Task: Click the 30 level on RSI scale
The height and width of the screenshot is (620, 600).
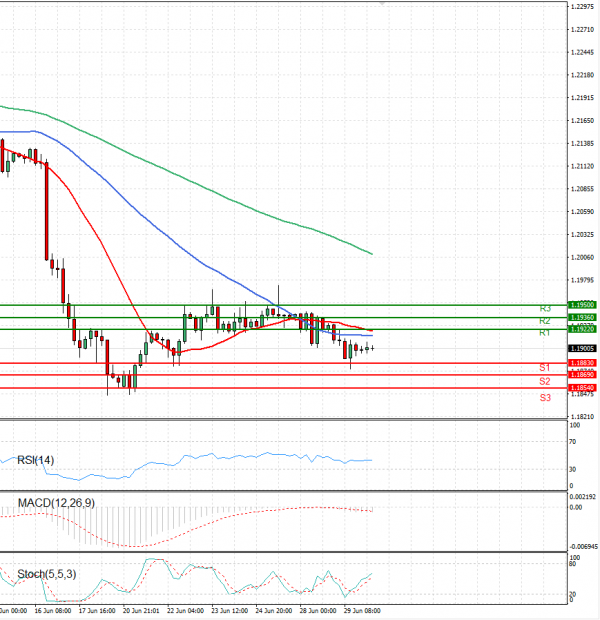Action: coord(572,470)
